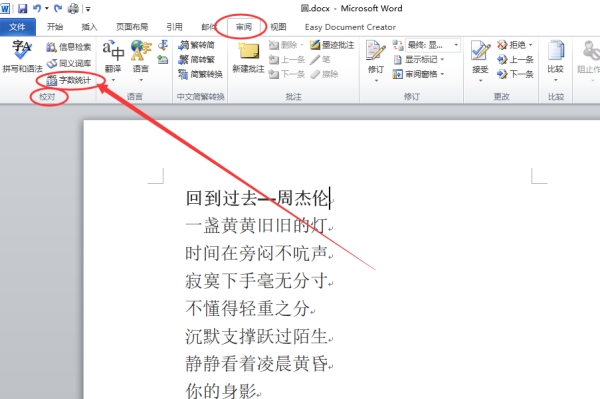Open the undo history dropdown arrow

[x=47, y=8]
